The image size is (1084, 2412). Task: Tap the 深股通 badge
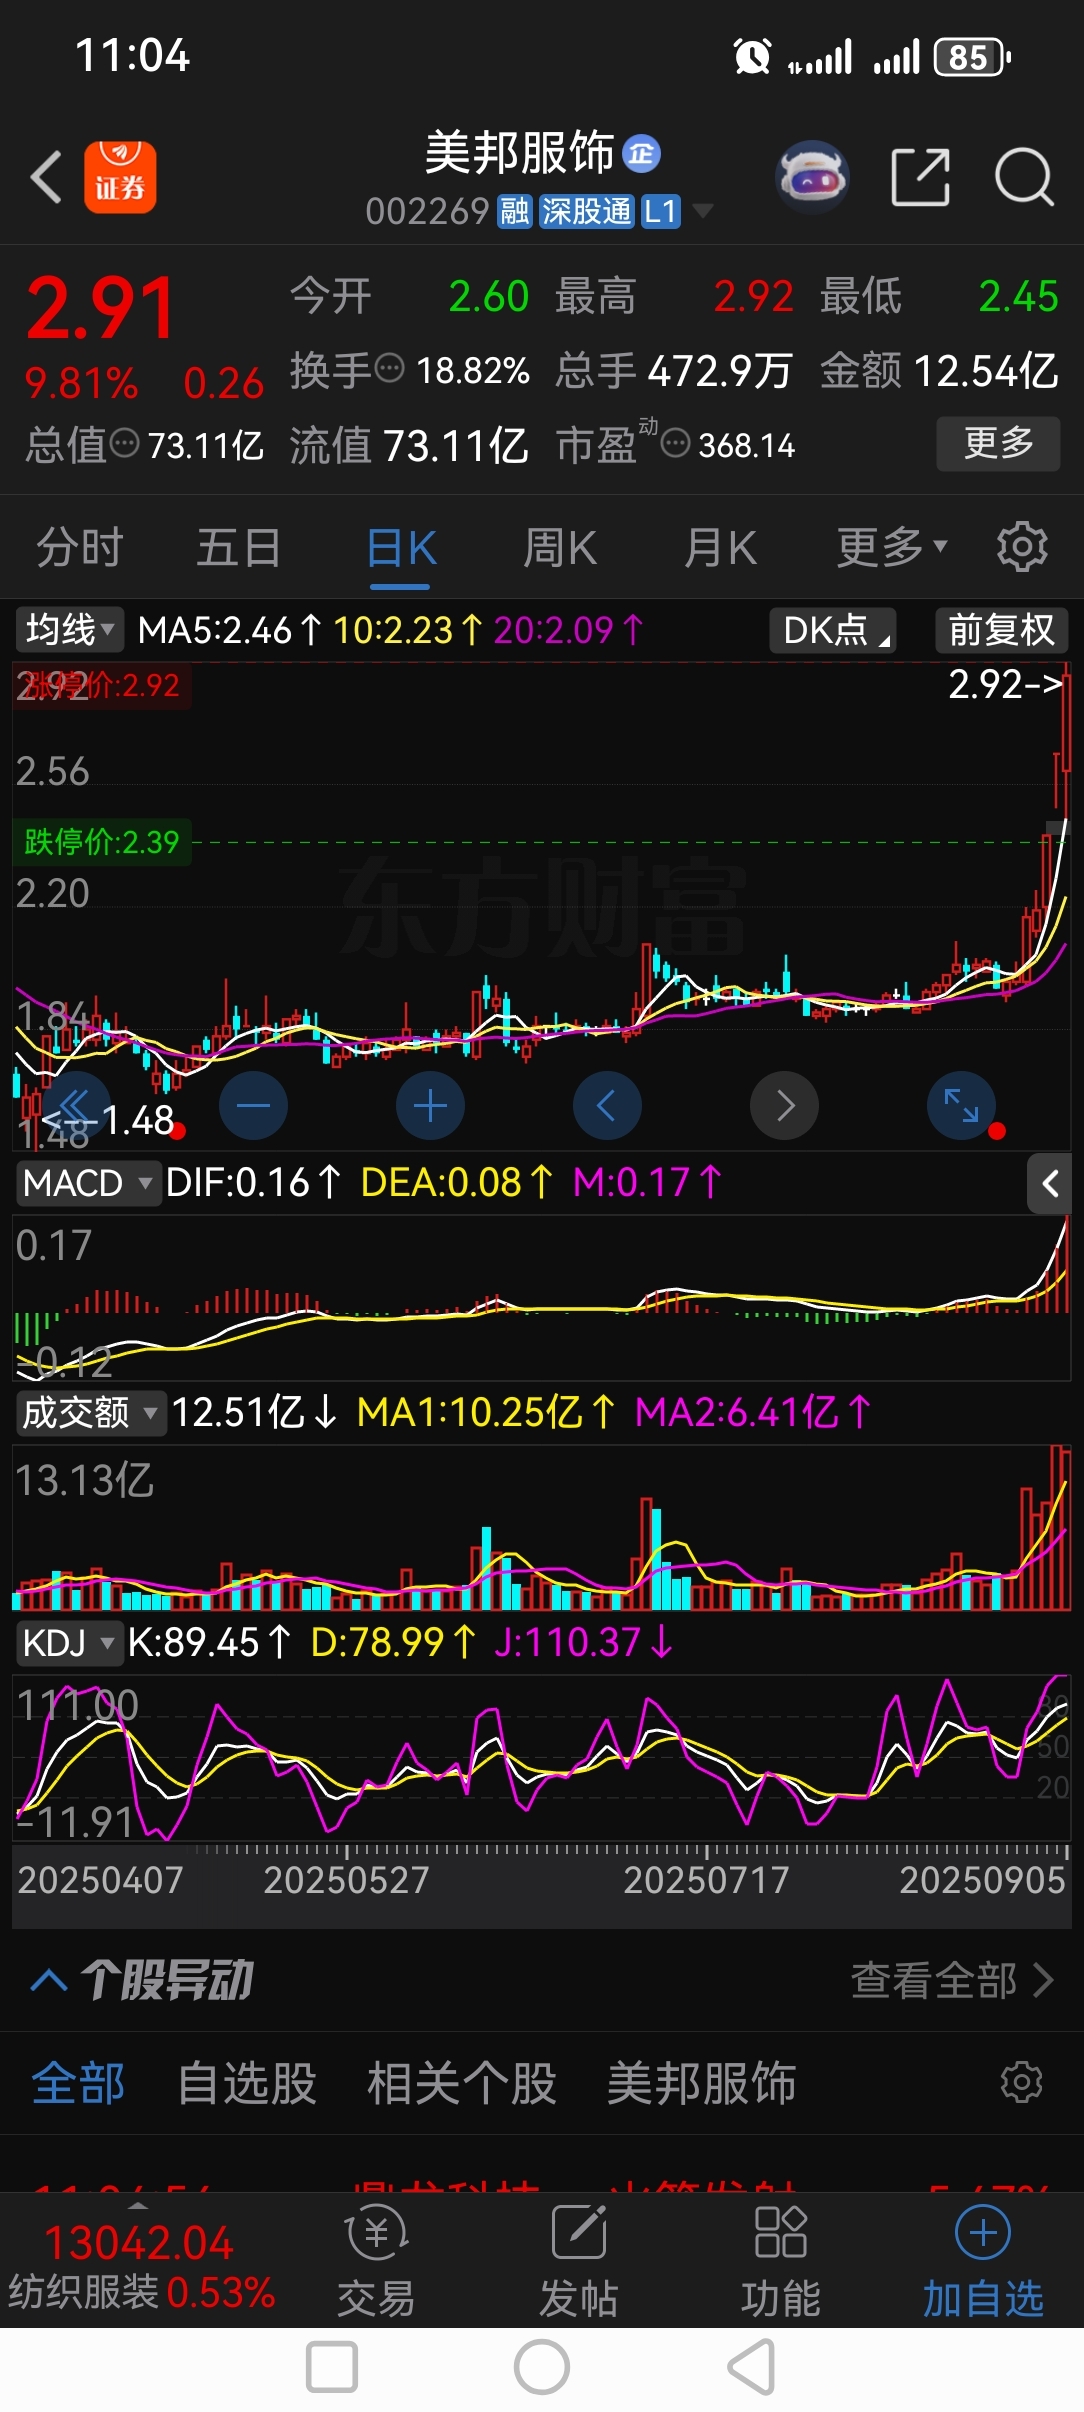coord(586,212)
